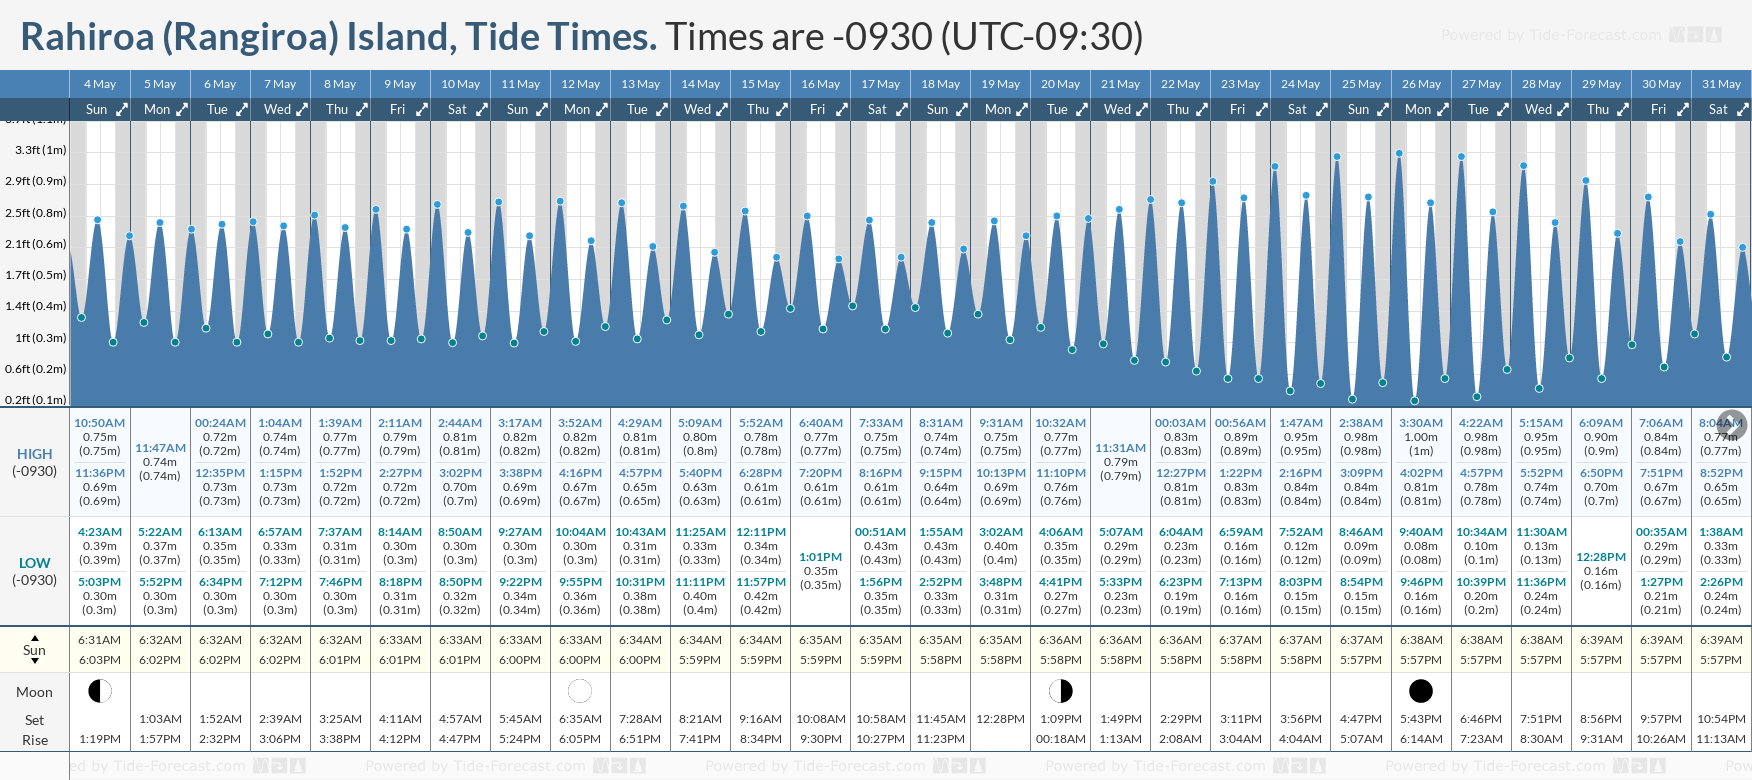Select the 31 May date header

pos(1721,84)
